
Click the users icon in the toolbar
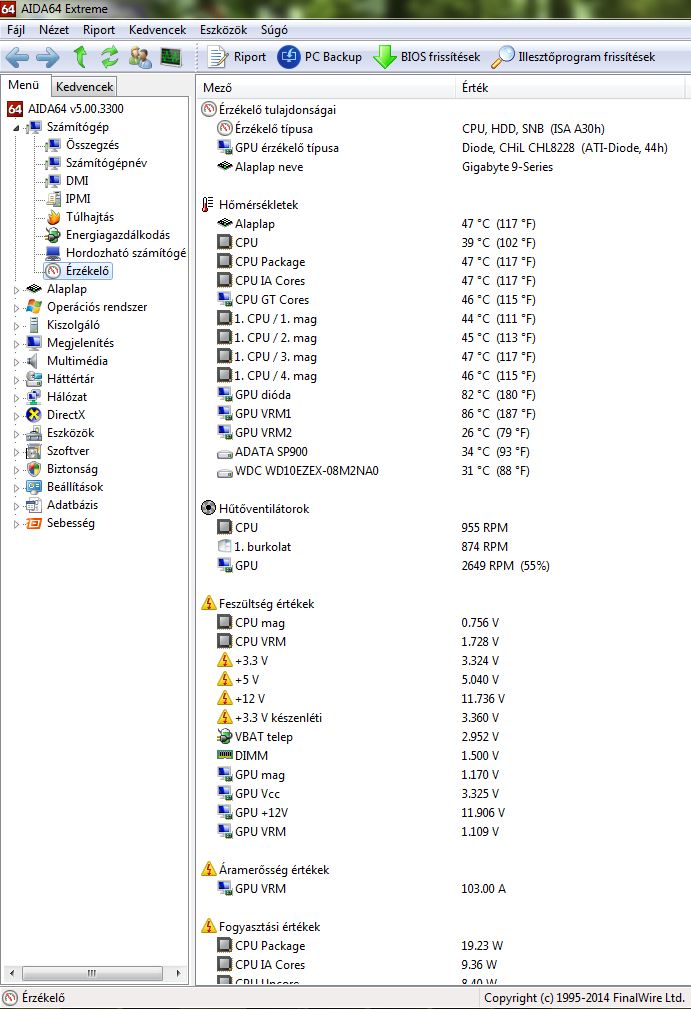[140, 57]
